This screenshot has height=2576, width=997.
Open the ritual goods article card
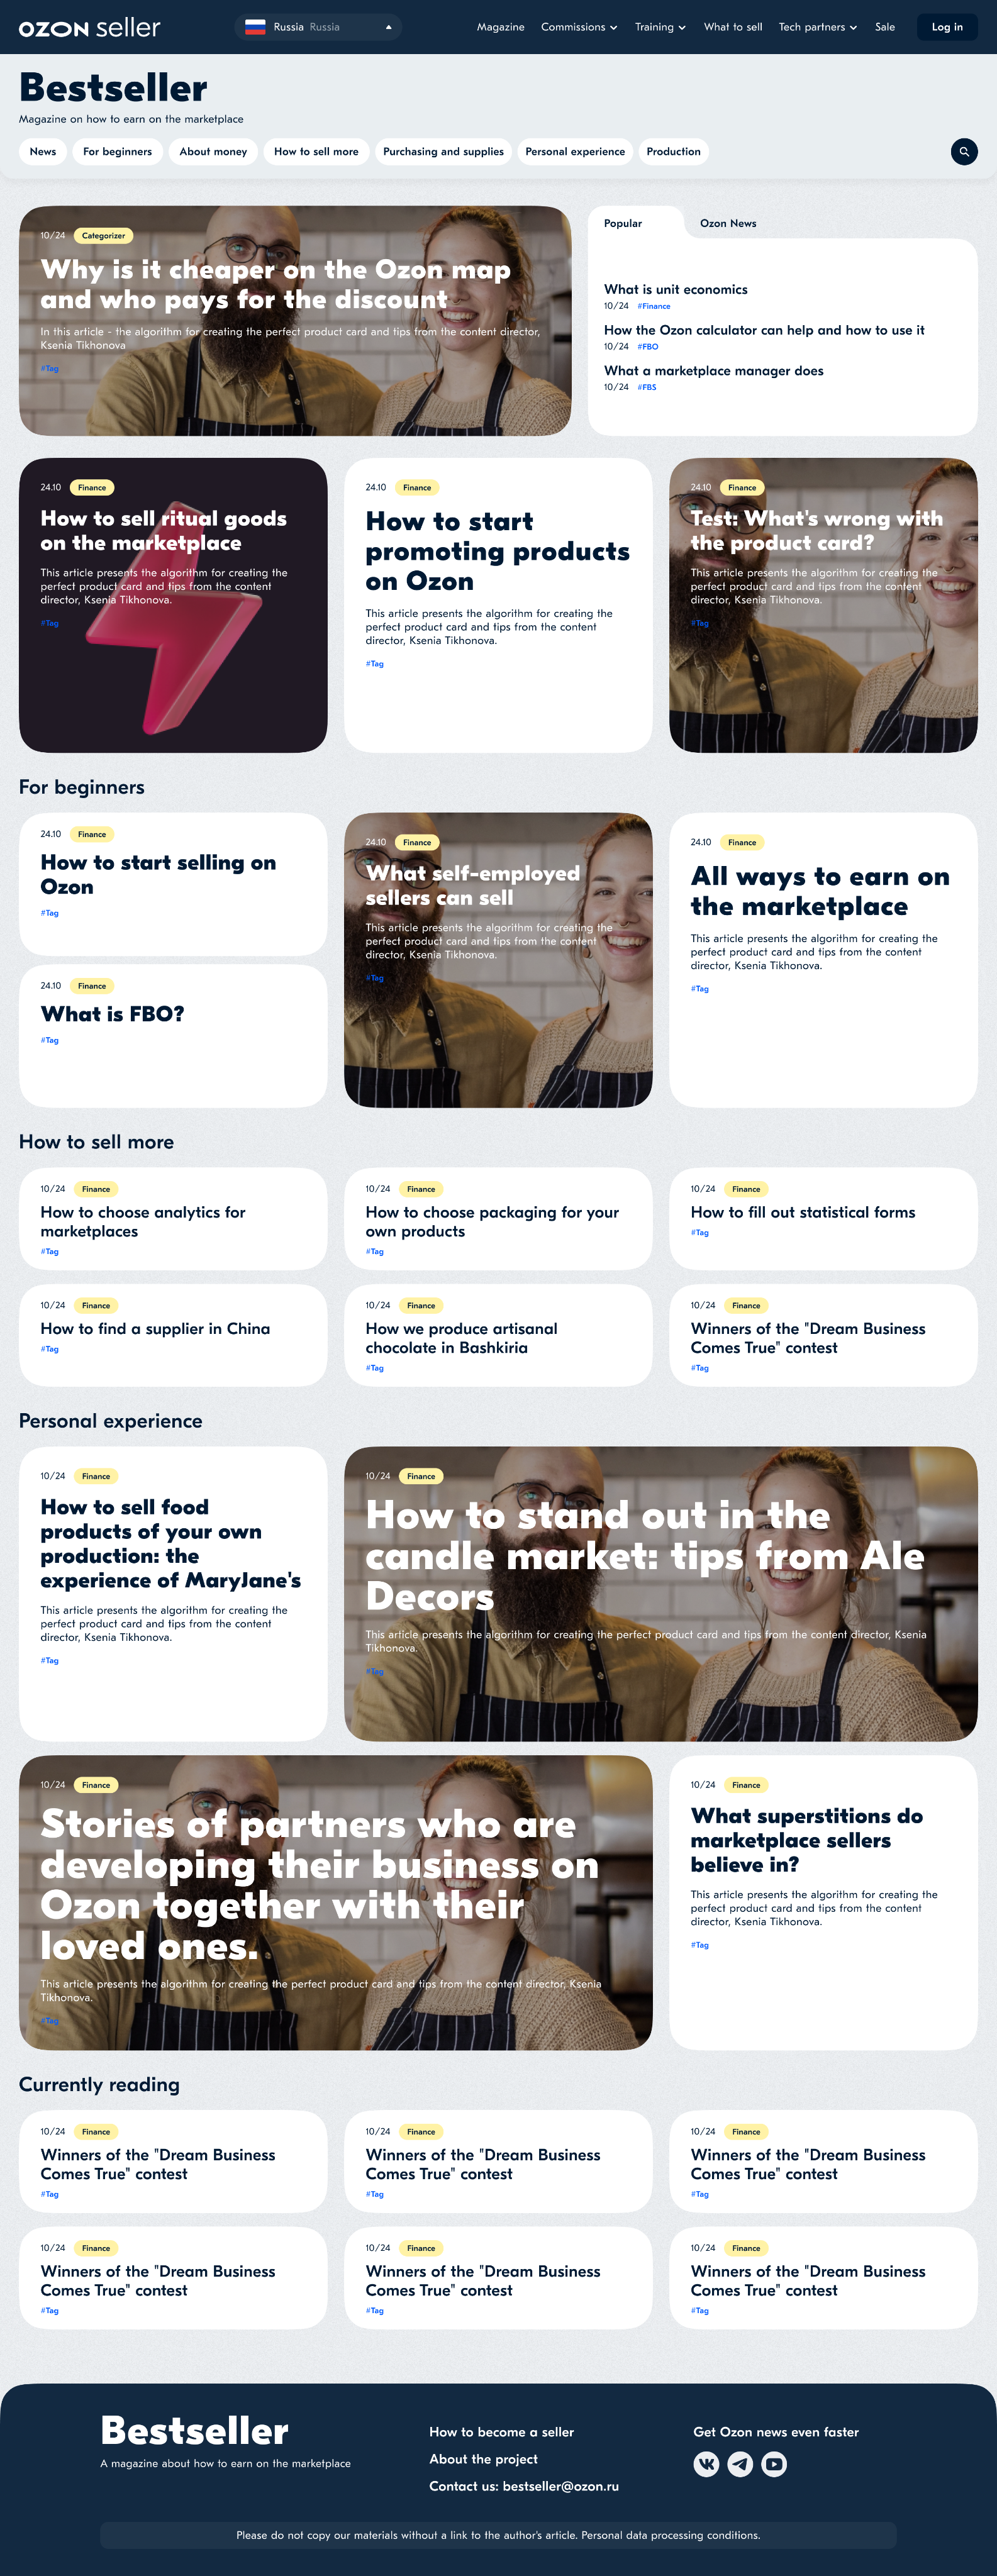pyautogui.click(x=173, y=605)
